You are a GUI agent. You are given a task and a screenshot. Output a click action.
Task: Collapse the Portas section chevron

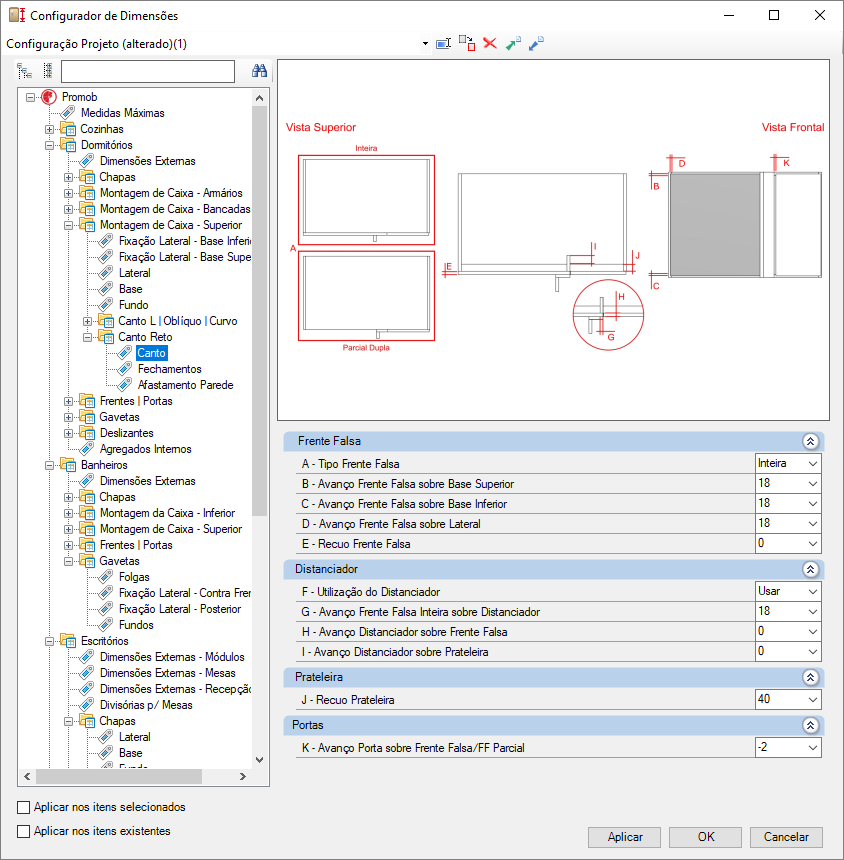(x=810, y=725)
